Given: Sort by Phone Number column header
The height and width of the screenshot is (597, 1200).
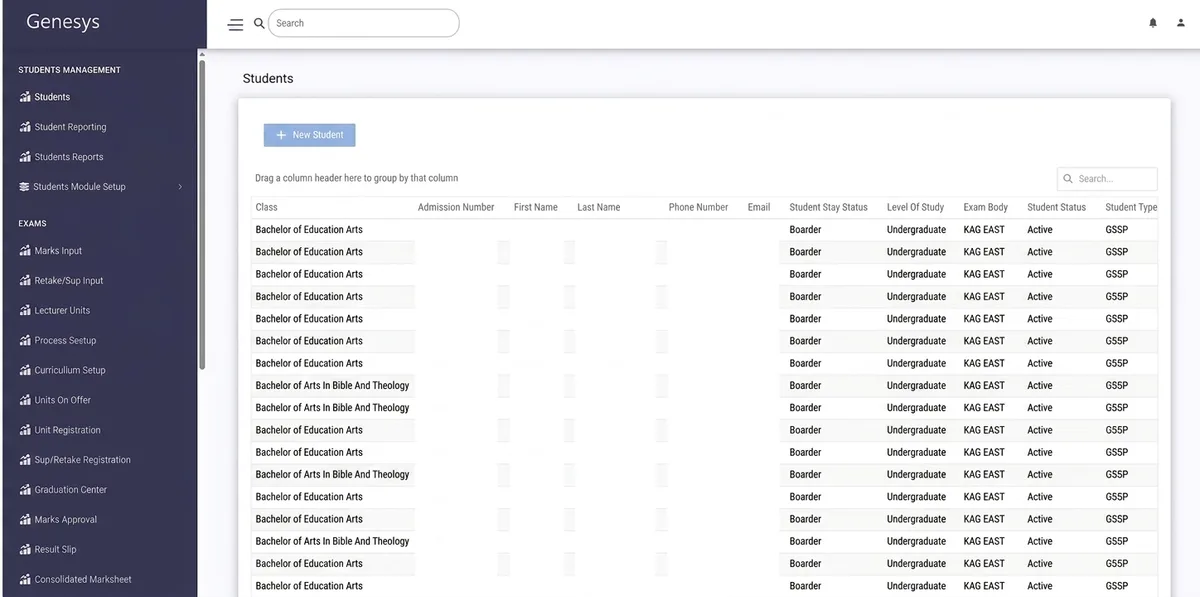Looking at the screenshot, I should pos(698,207).
